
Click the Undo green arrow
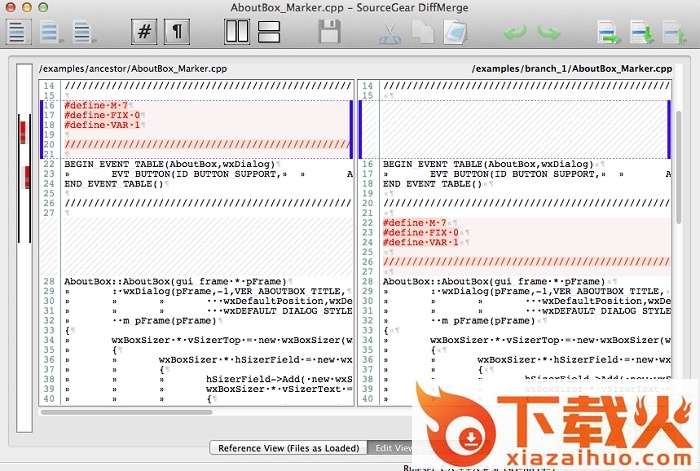[x=515, y=31]
